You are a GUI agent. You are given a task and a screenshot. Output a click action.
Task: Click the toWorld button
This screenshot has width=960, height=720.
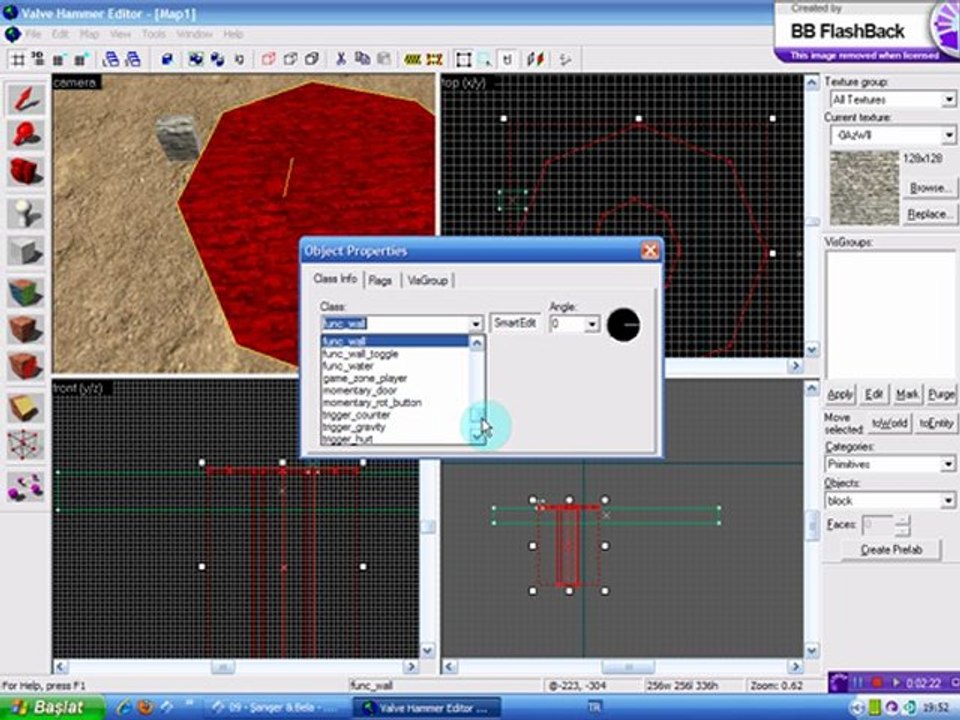[890, 423]
